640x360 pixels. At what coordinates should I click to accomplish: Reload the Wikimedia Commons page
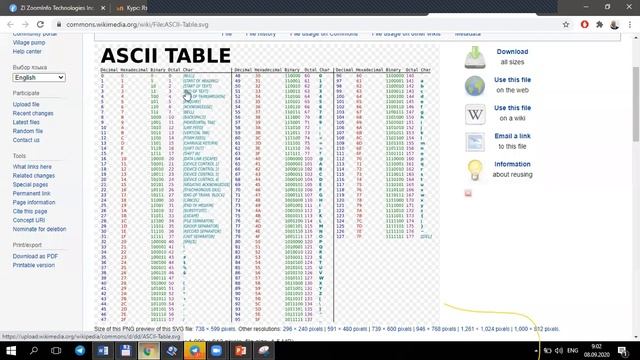[x=40, y=24]
